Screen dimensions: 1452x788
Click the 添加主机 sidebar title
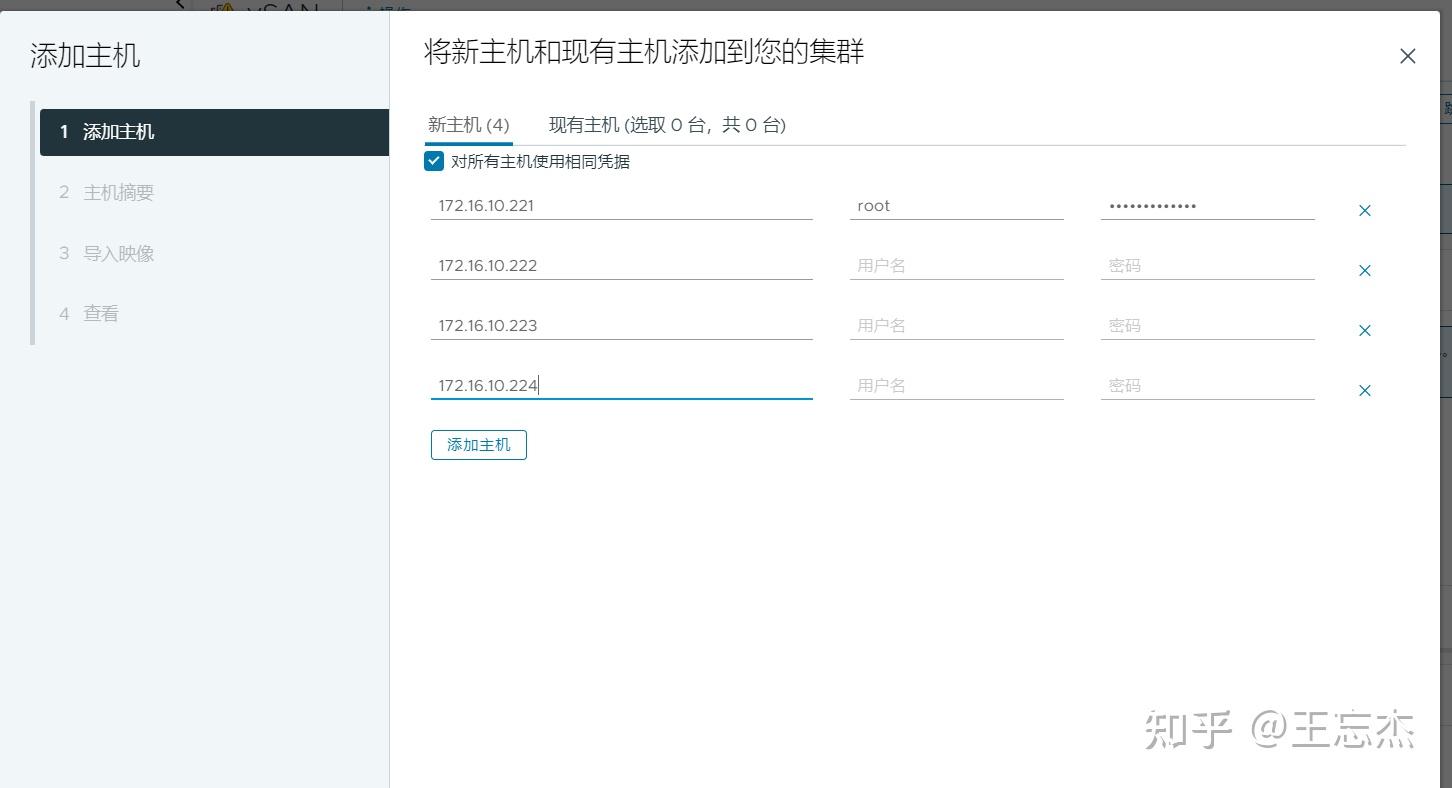85,56
